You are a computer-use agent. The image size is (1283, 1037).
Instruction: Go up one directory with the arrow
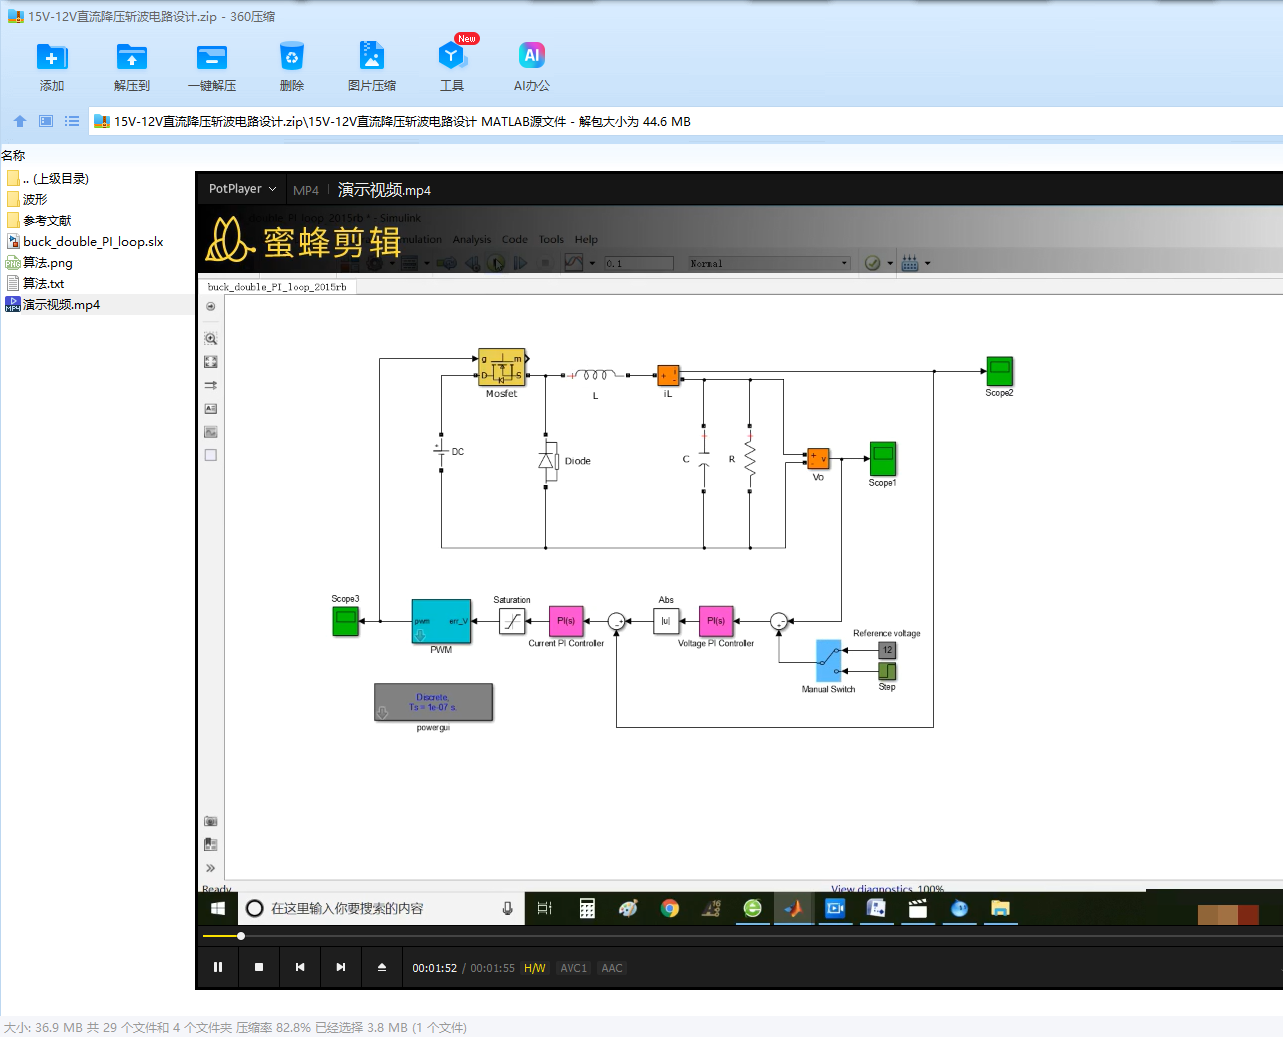(x=20, y=121)
